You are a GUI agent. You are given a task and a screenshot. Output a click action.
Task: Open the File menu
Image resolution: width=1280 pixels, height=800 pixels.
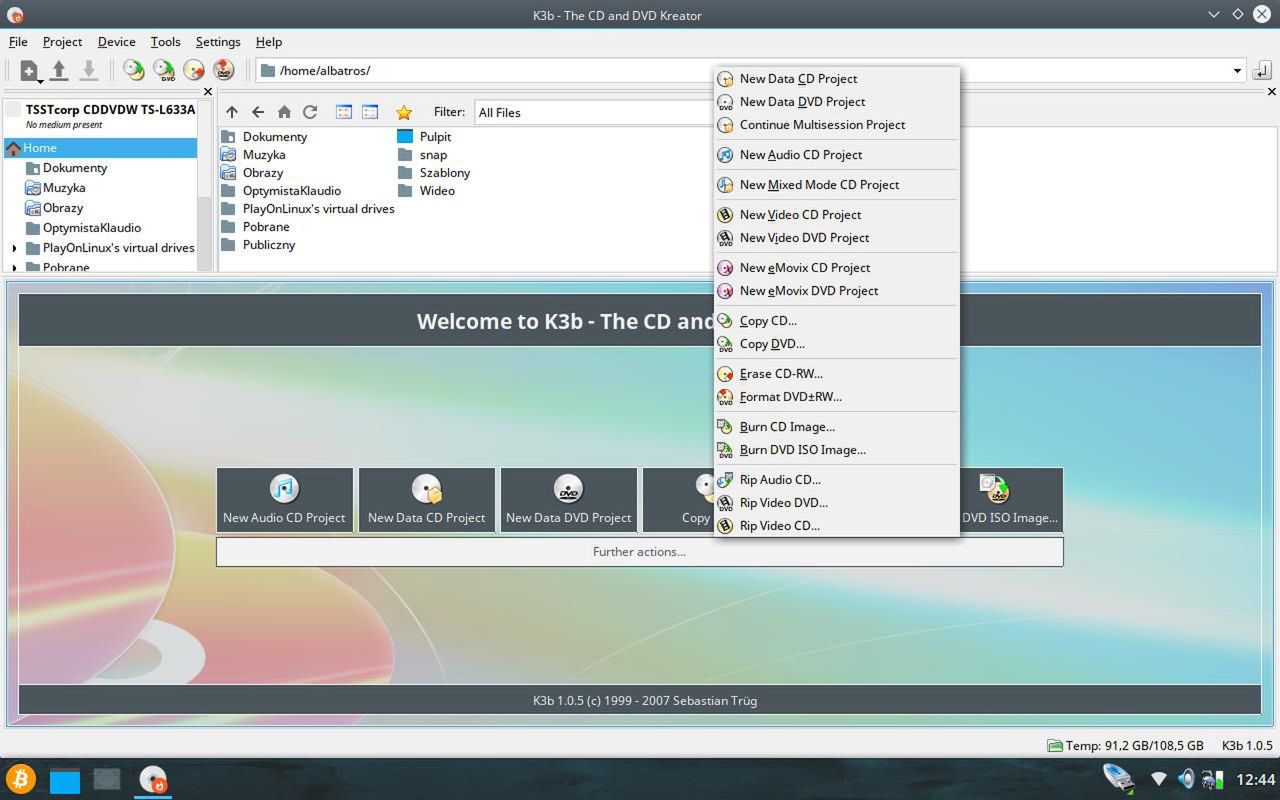[x=18, y=42]
